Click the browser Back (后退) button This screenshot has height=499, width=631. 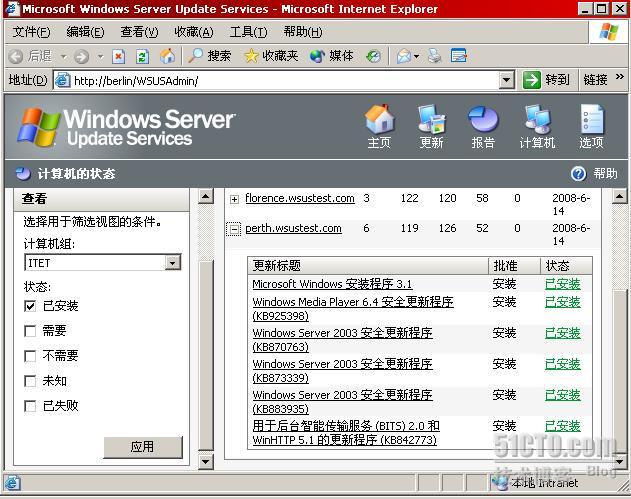(30, 56)
